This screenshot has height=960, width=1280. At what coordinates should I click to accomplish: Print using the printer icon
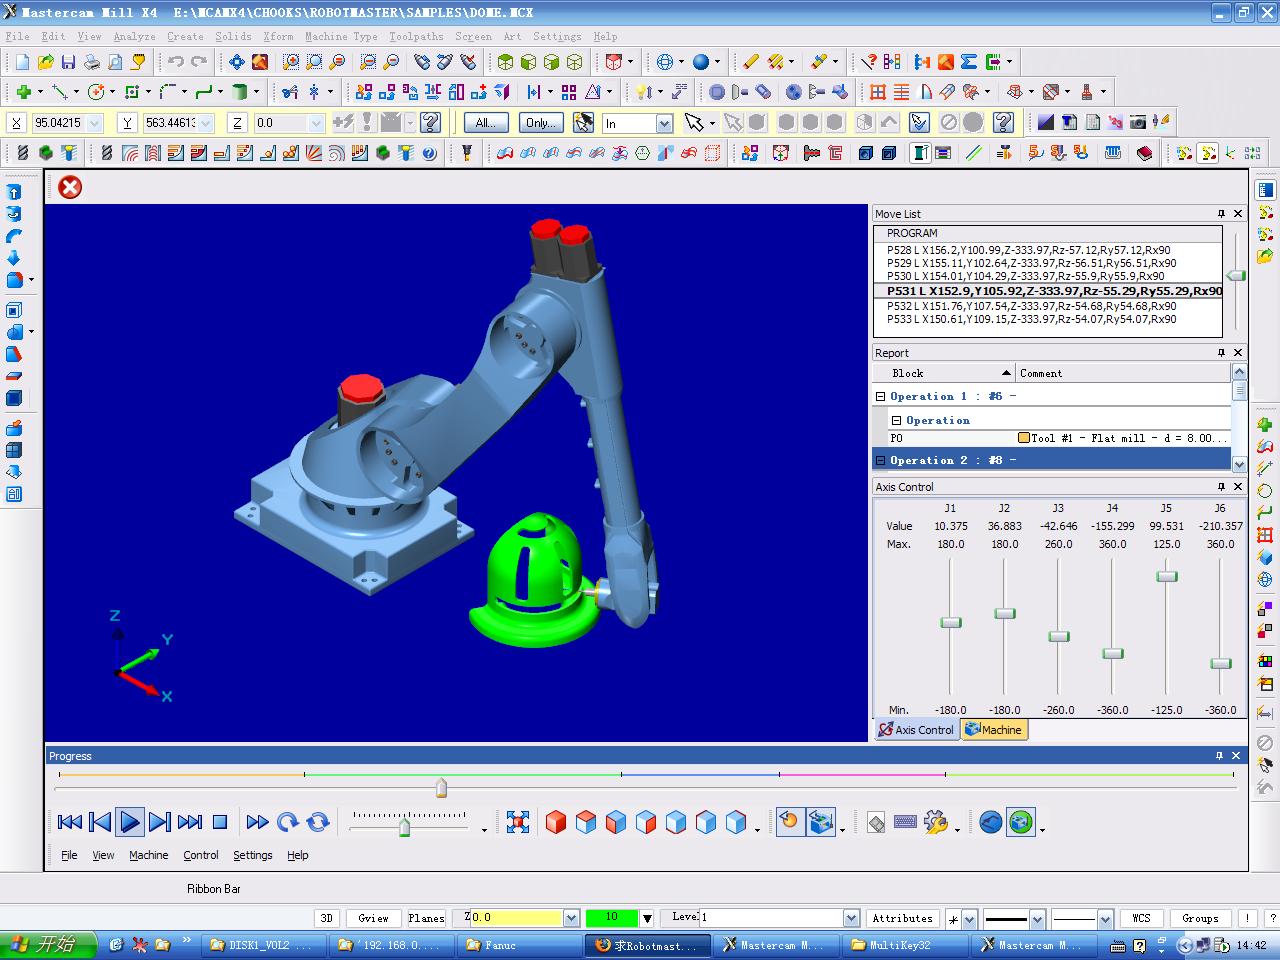click(92, 62)
